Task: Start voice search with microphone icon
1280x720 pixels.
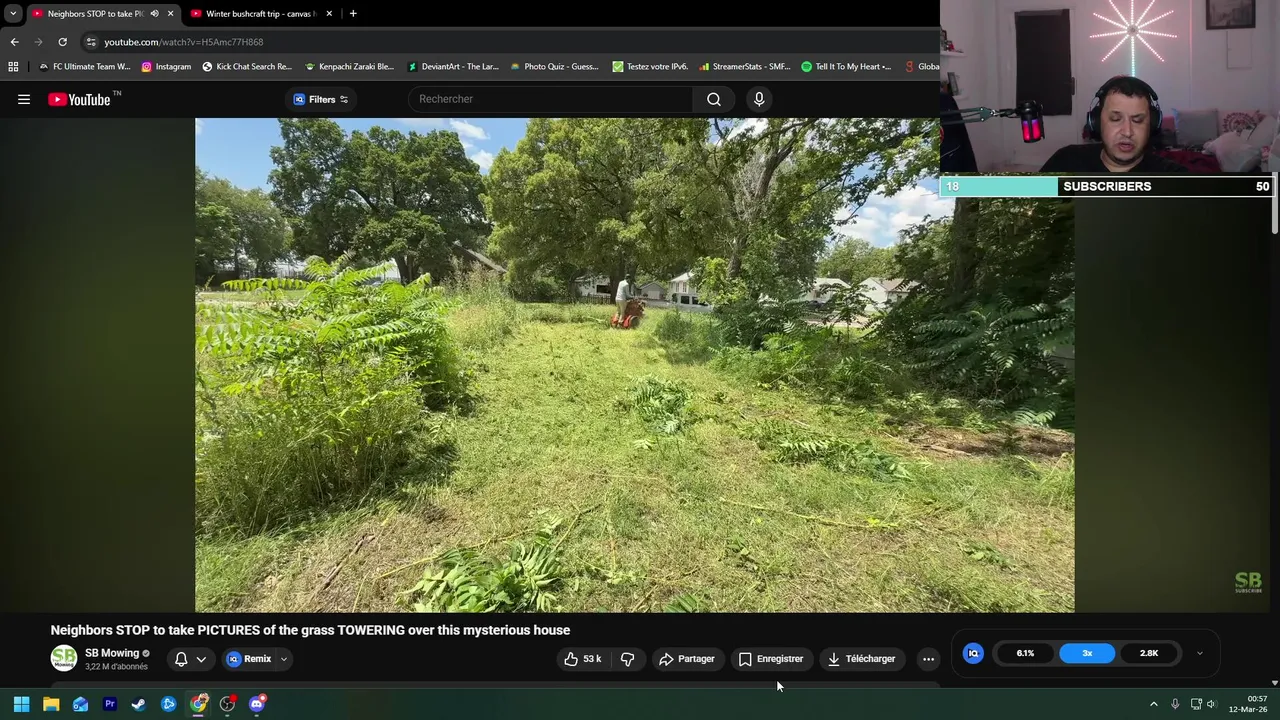Action: (759, 99)
